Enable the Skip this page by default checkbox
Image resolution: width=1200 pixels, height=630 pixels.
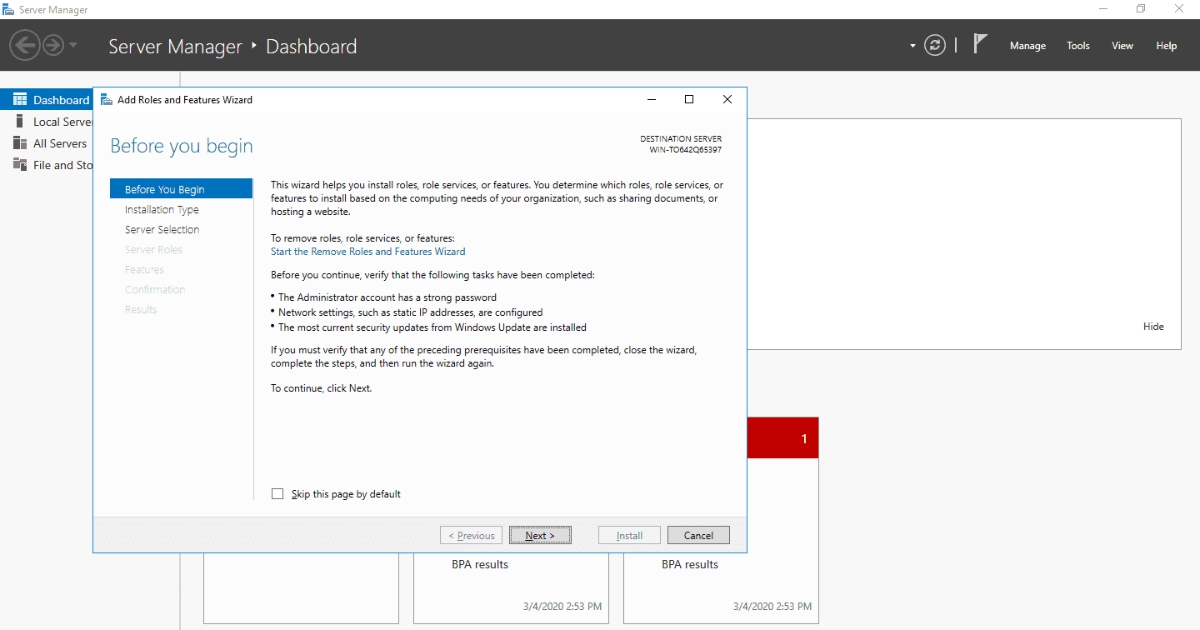[x=277, y=493]
